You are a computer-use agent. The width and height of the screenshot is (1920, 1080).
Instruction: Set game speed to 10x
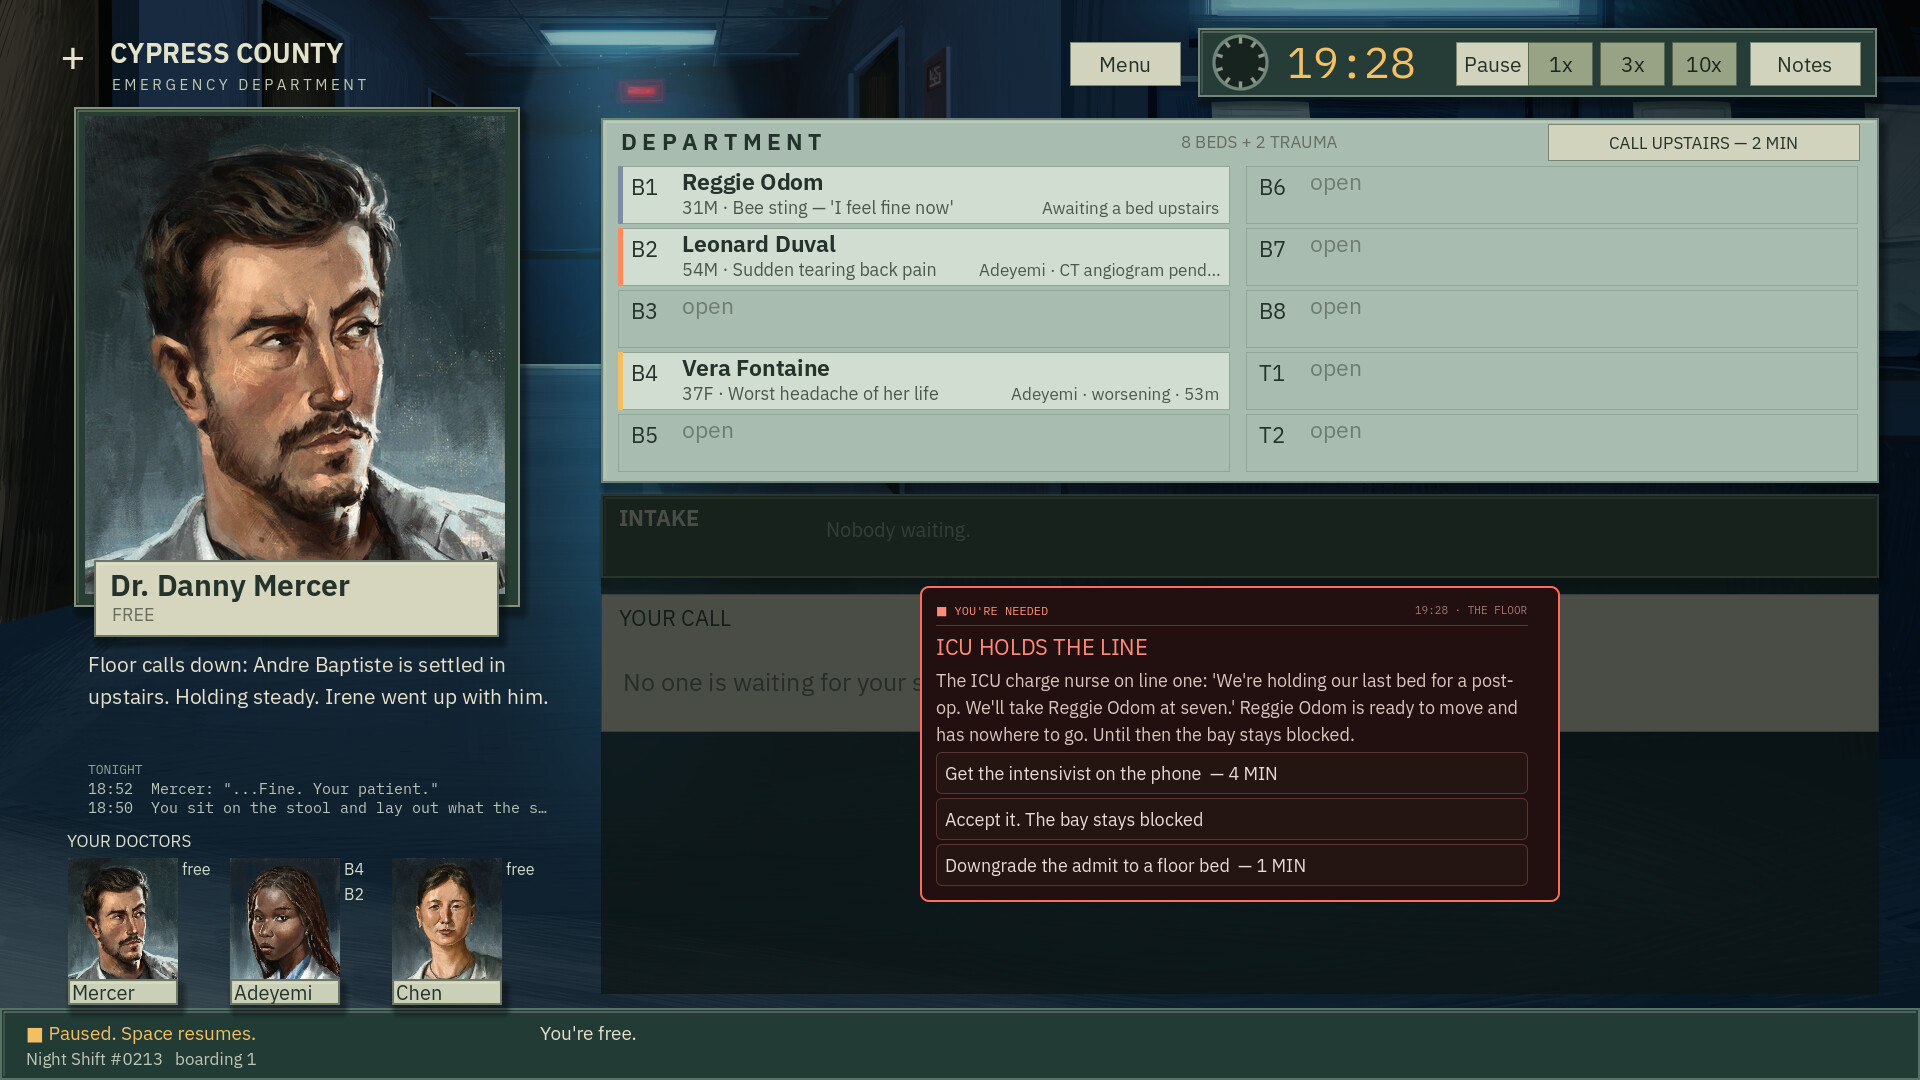[1704, 64]
